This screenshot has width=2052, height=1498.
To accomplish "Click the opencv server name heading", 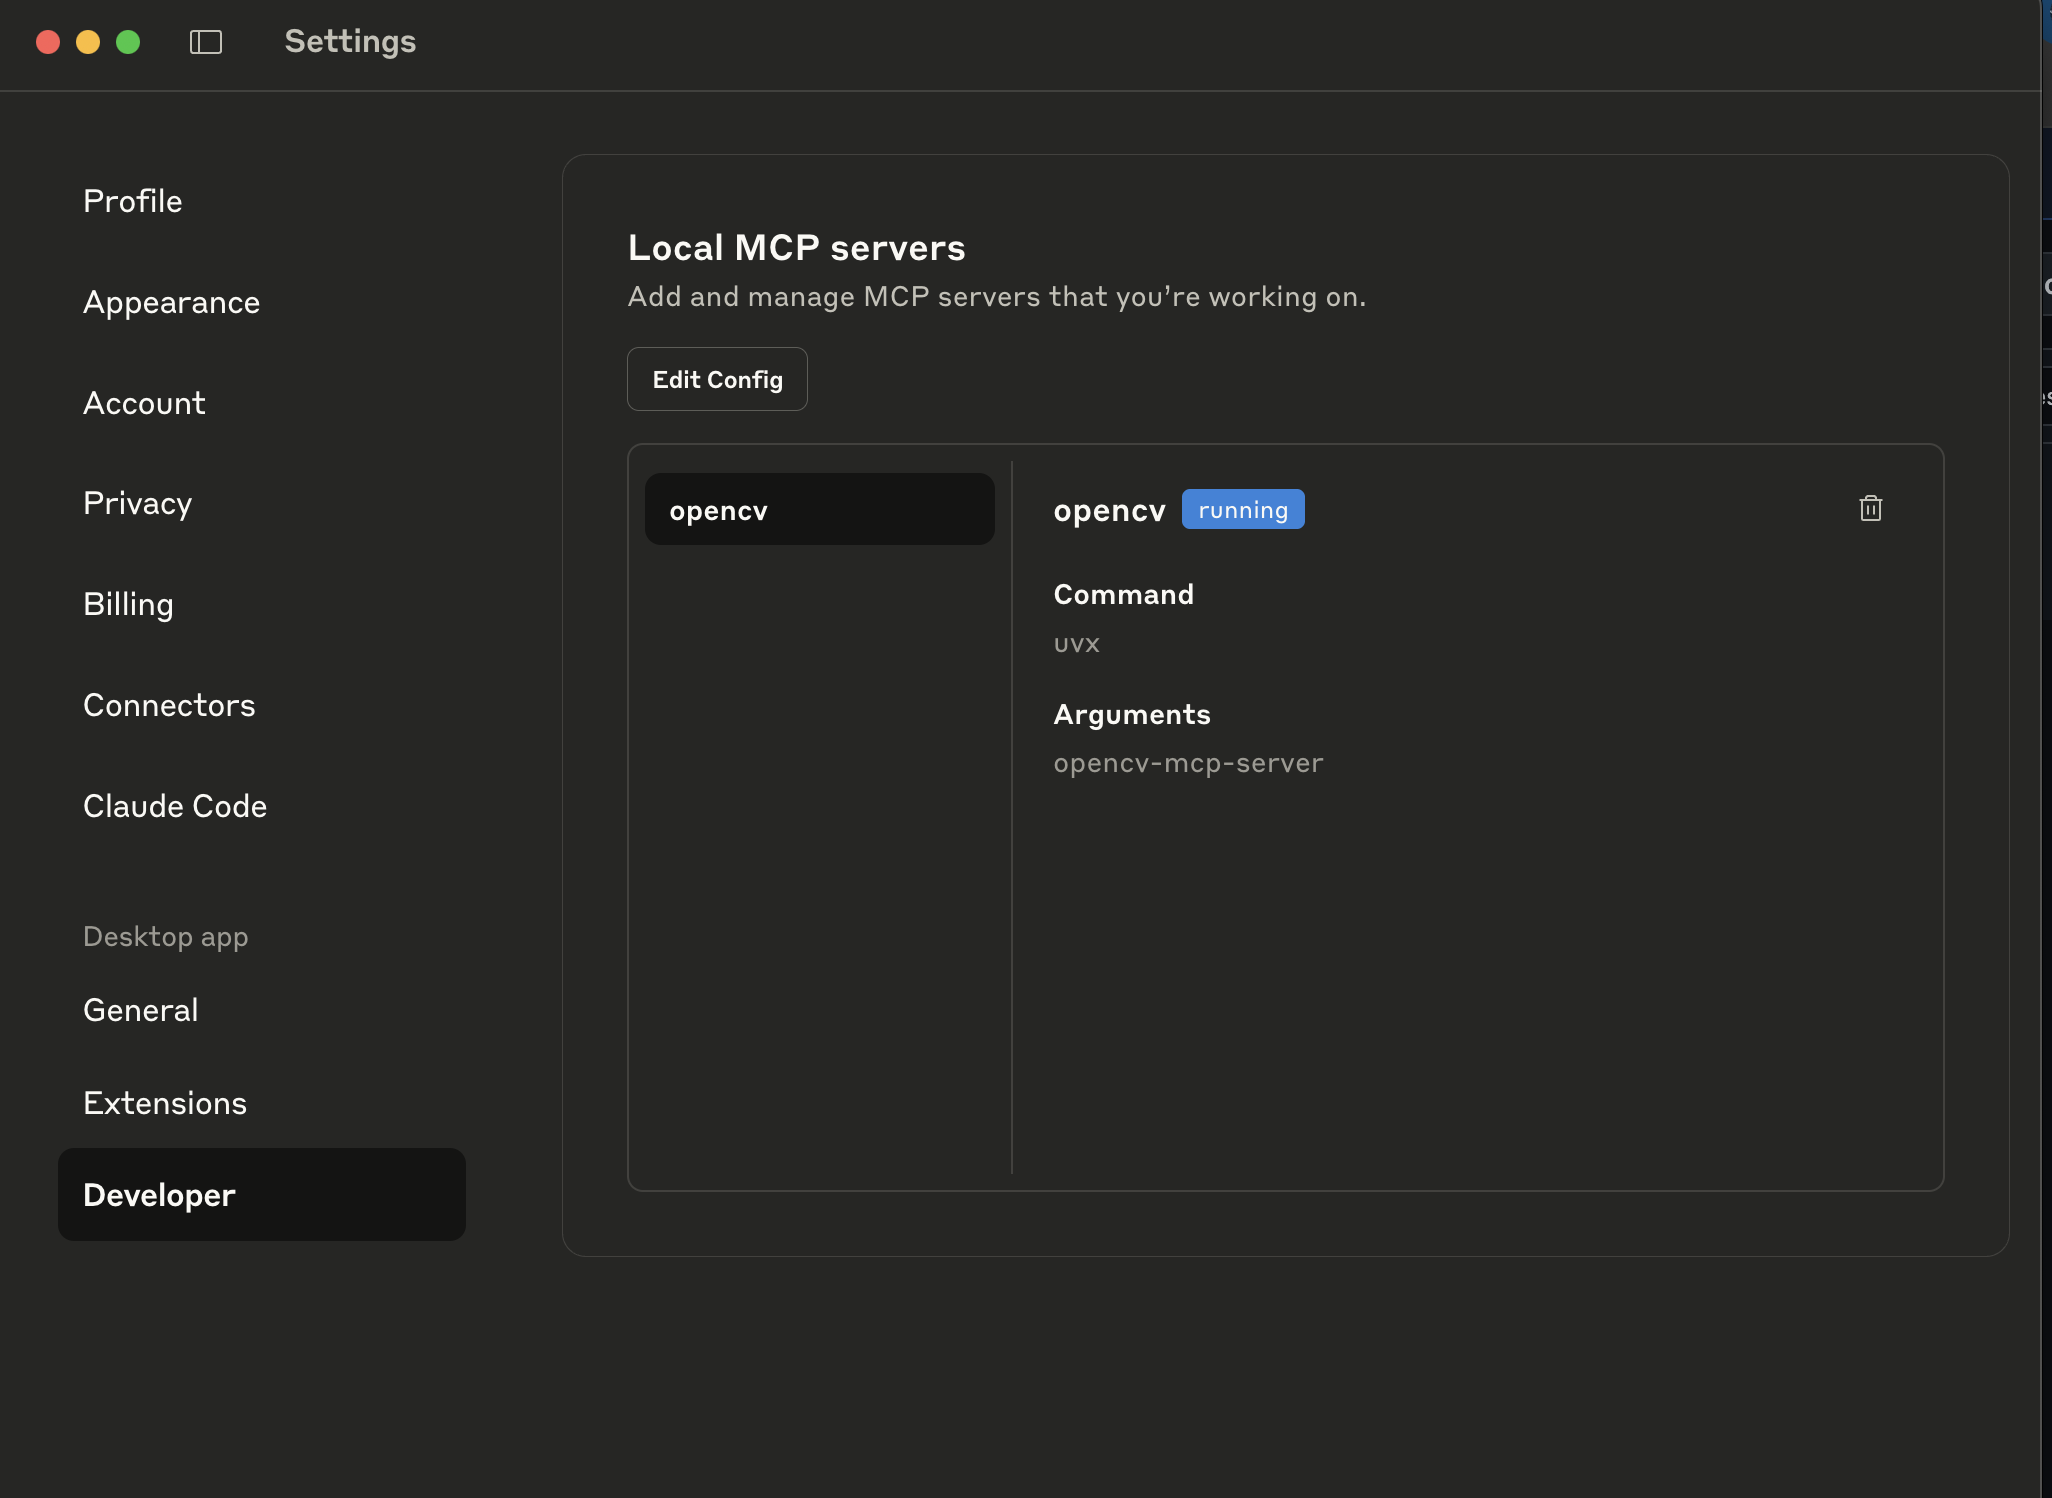I will [1109, 509].
